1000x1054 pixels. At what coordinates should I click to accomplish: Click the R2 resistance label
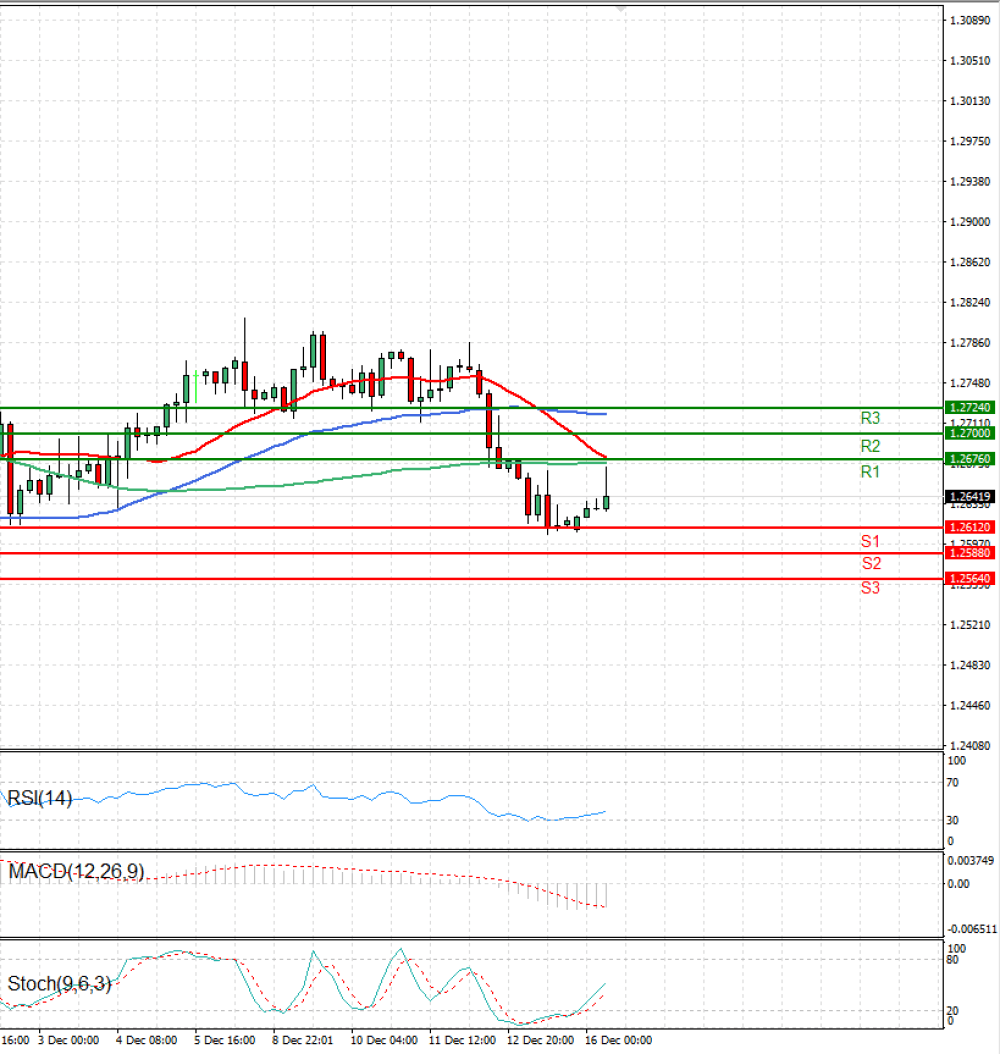(870, 446)
